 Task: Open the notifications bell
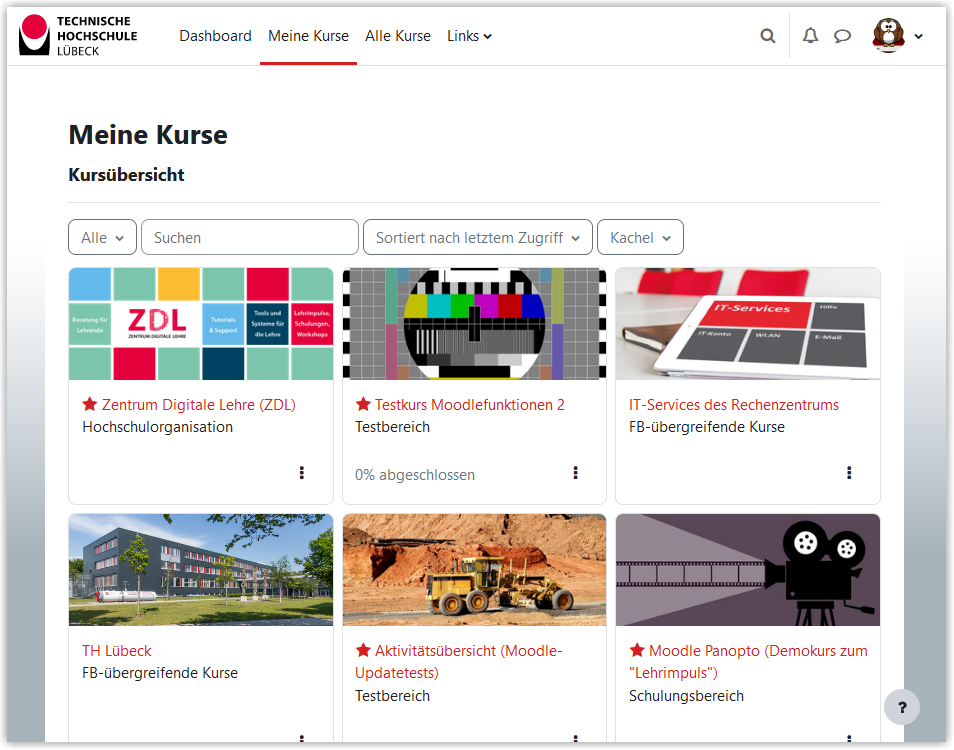pos(810,36)
